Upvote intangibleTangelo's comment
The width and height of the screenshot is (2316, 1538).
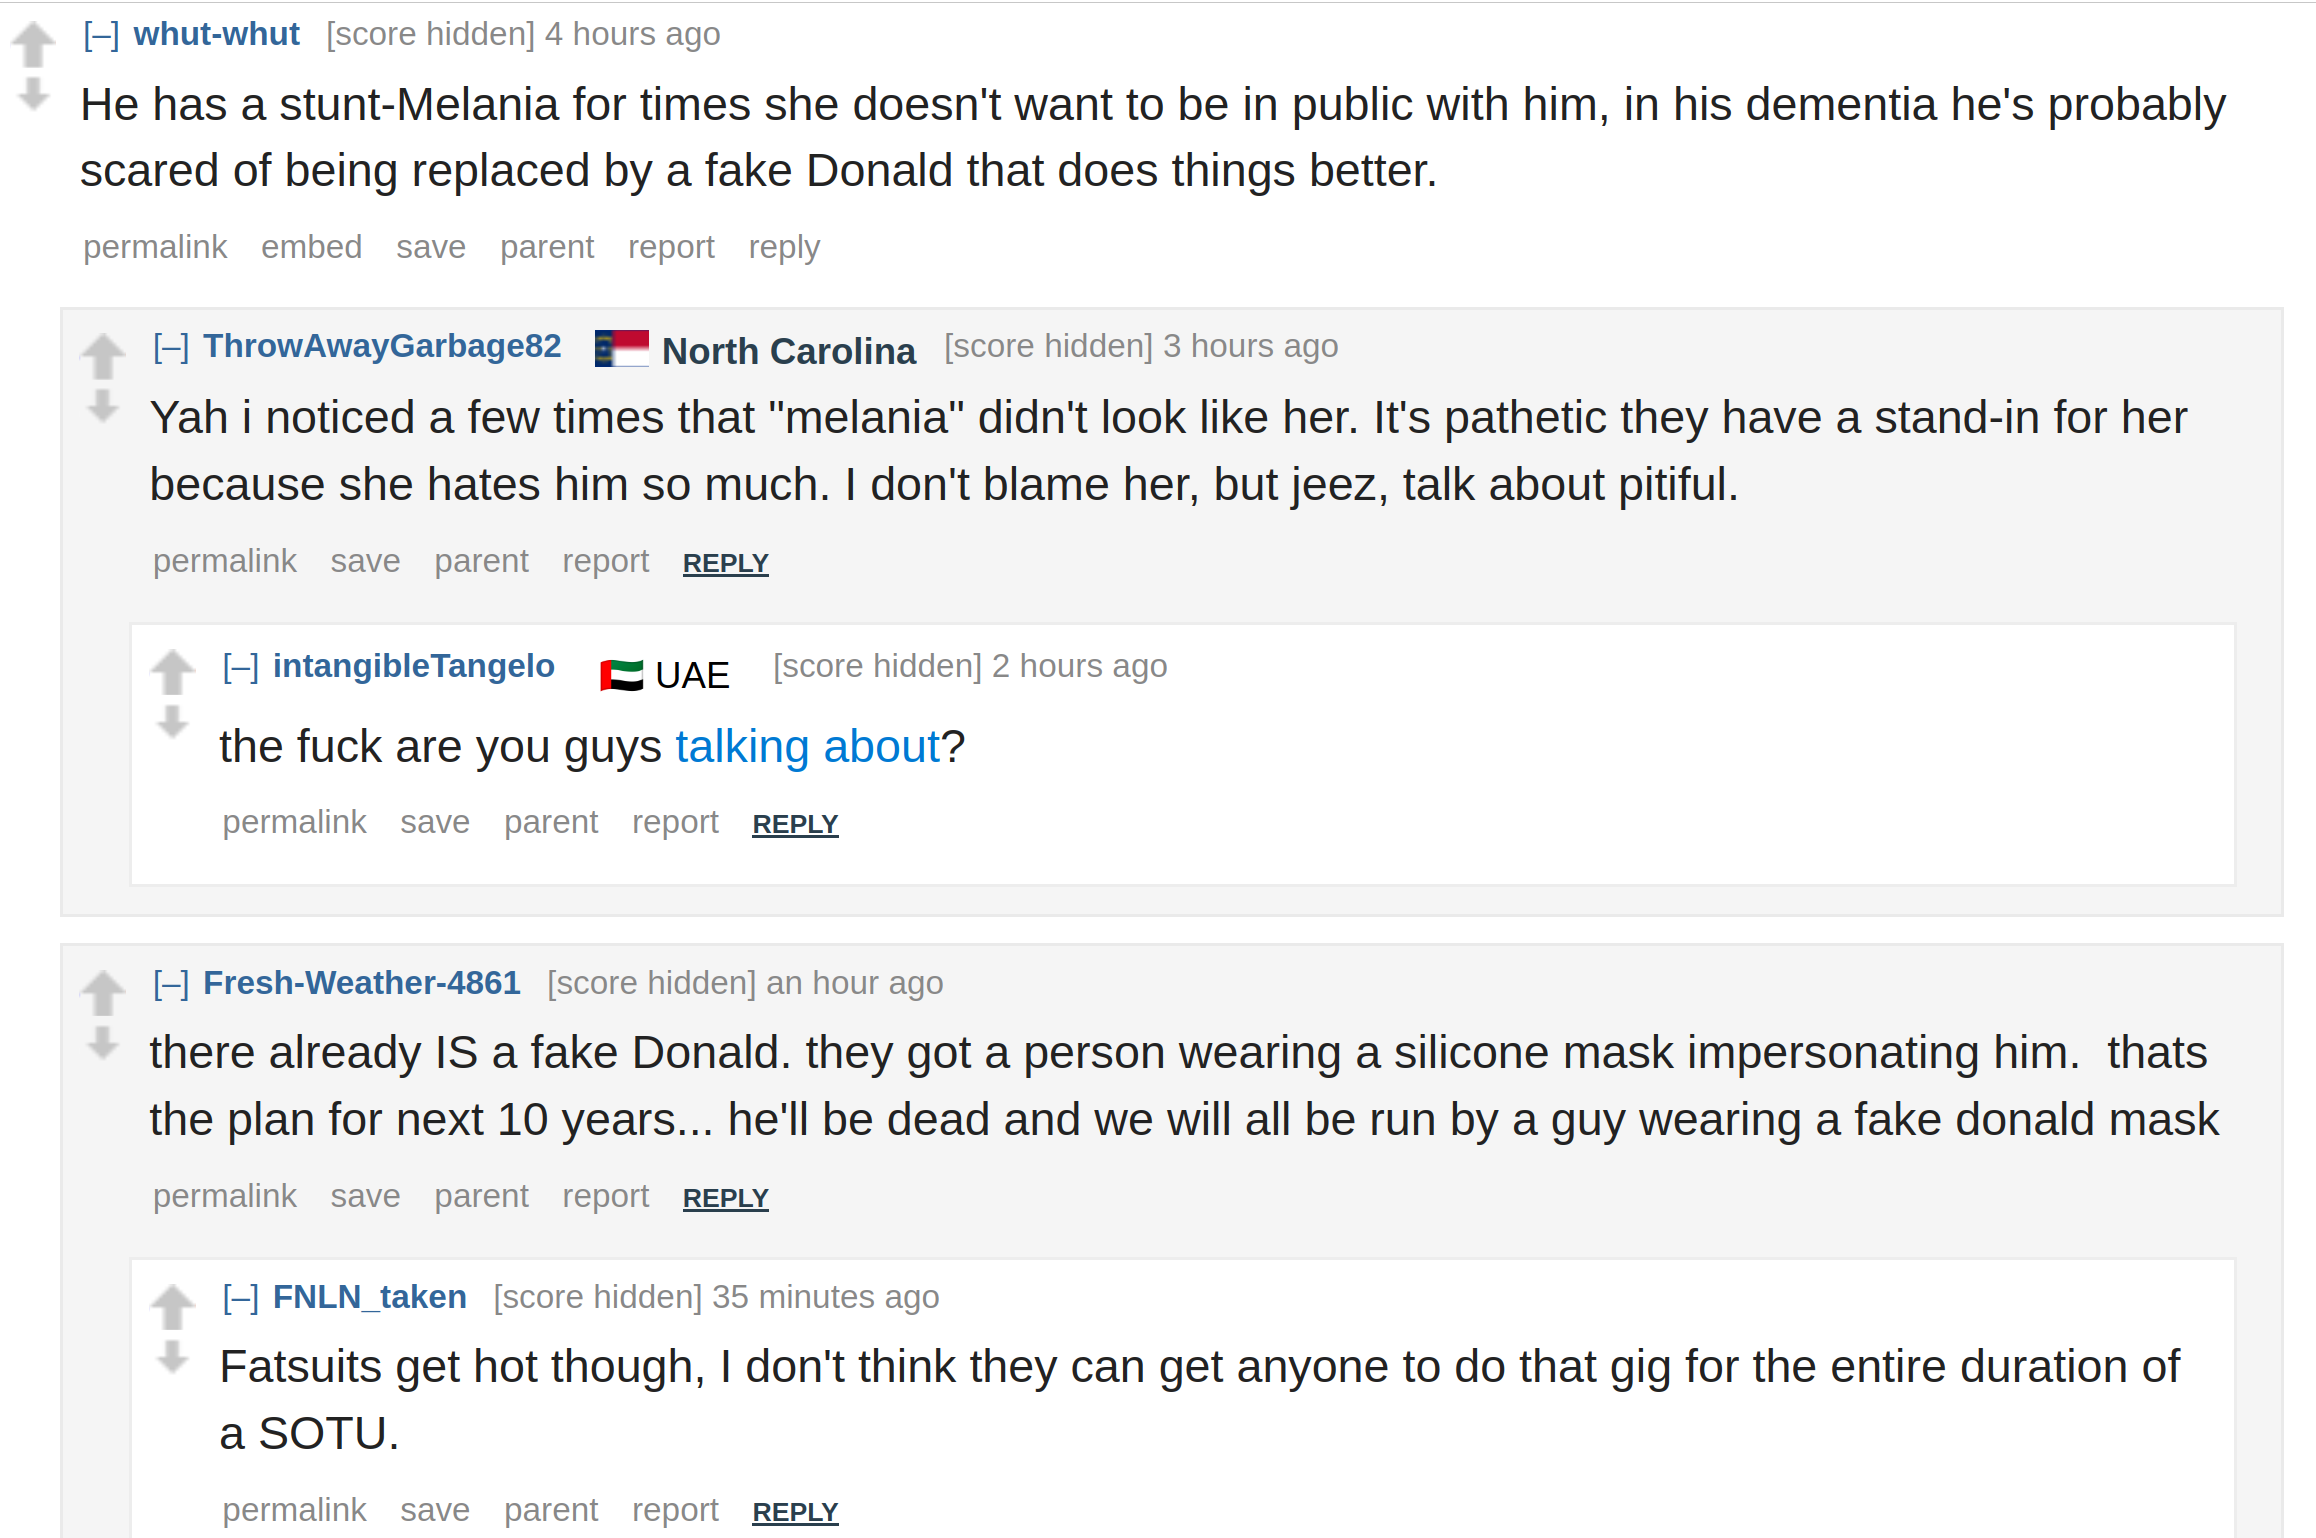click(173, 671)
